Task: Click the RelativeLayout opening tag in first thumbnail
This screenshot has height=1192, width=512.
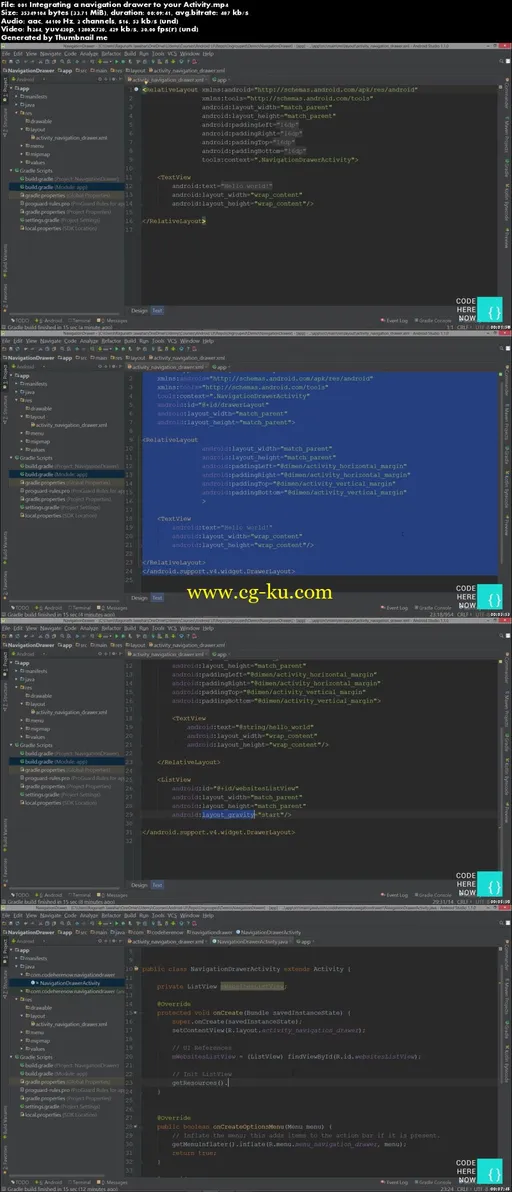Action: point(172,89)
